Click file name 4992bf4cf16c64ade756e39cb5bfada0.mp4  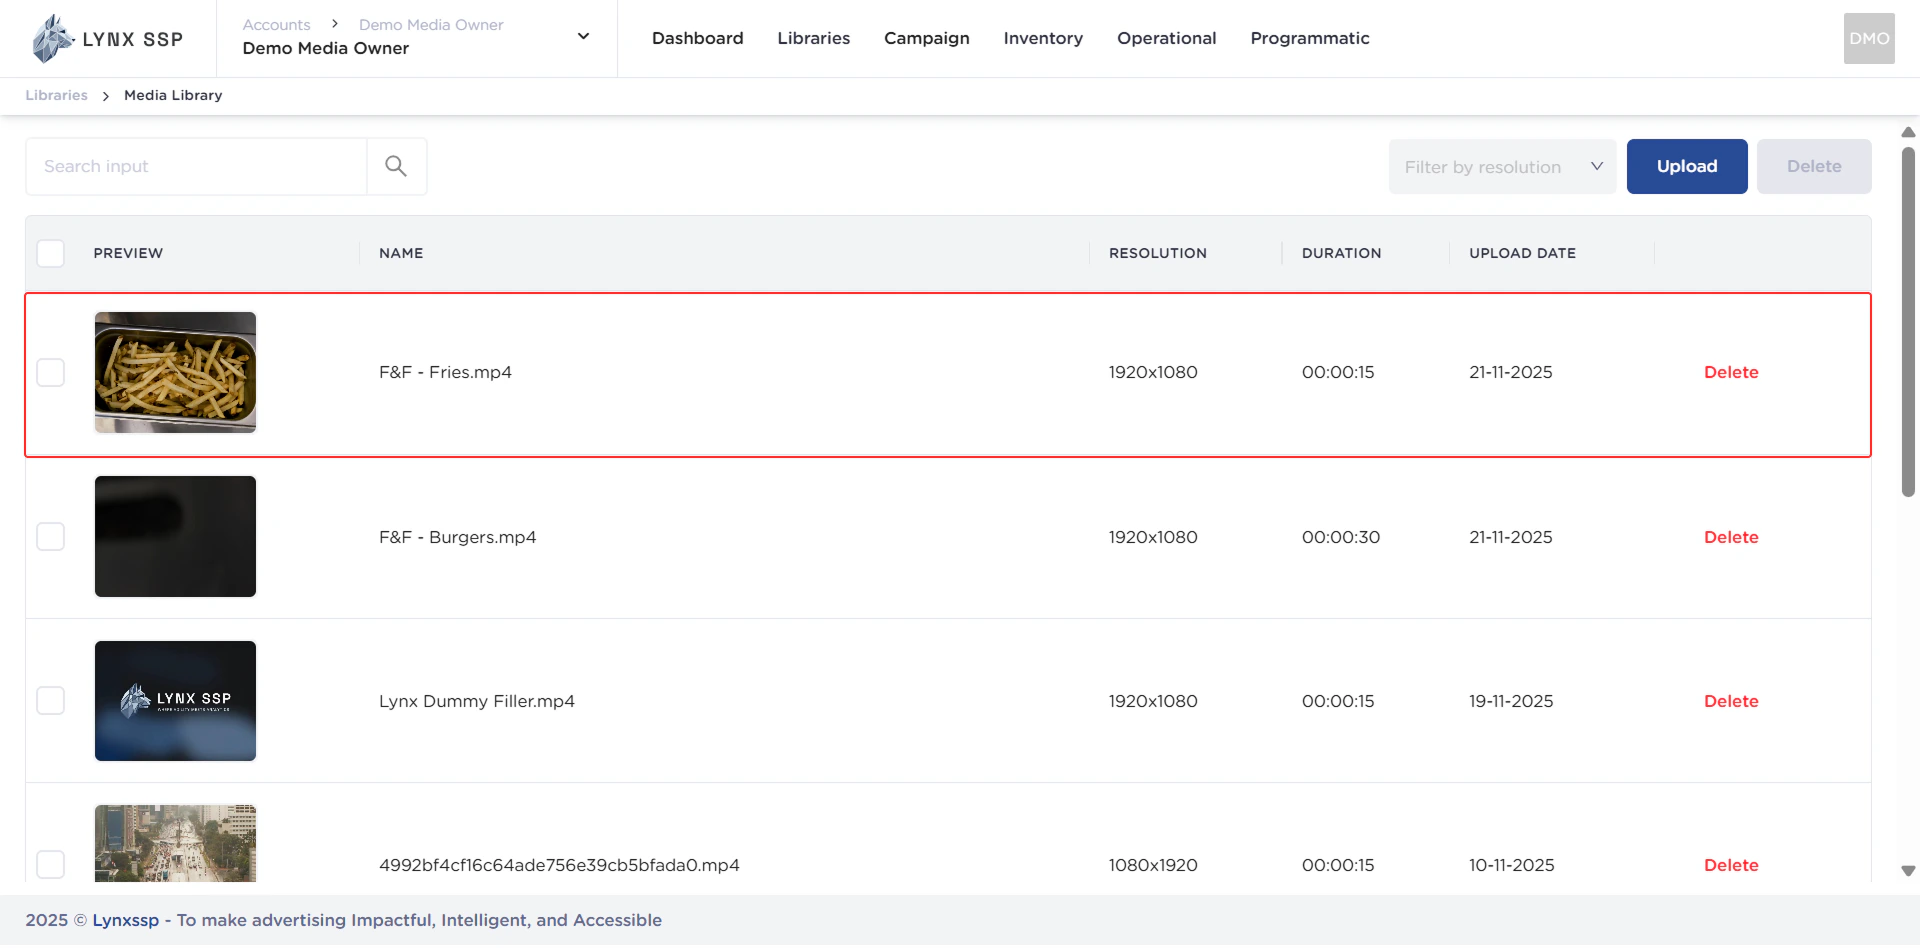point(559,865)
